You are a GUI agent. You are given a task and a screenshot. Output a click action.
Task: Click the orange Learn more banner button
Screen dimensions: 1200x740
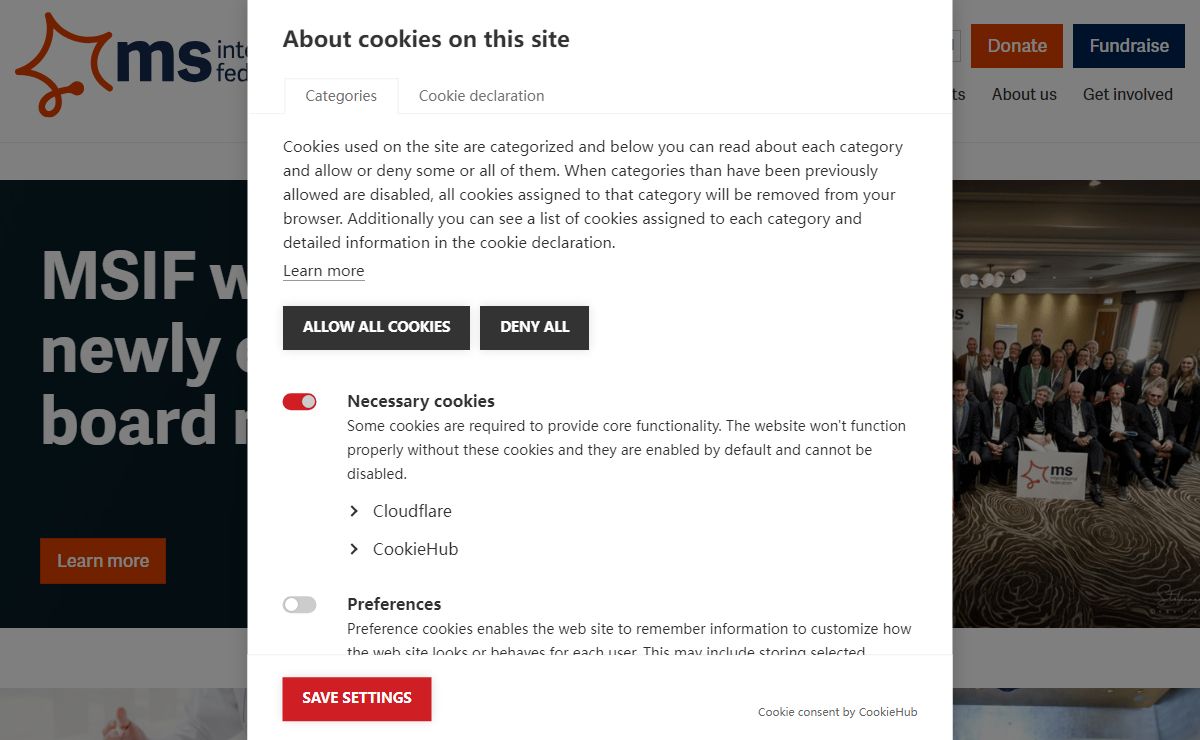[103, 561]
